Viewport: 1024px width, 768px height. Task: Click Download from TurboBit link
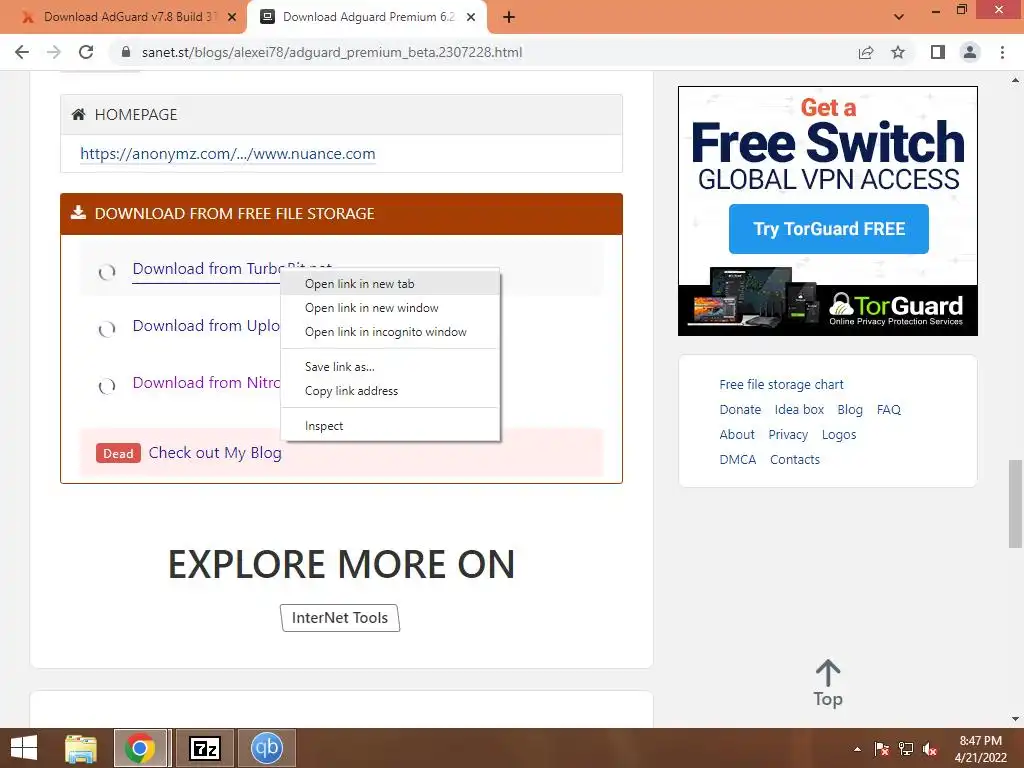pos(206,268)
